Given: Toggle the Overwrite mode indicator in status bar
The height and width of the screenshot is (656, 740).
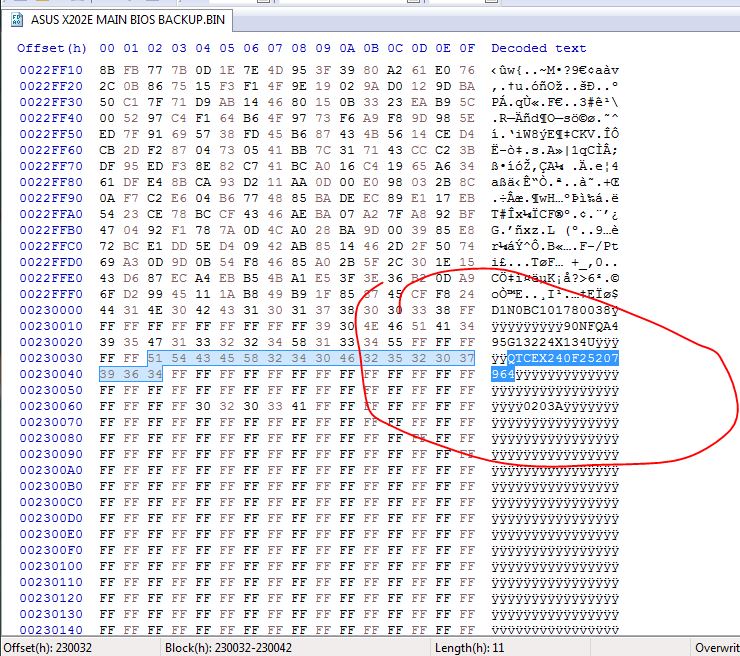Looking at the screenshot, I should (717, 648).
